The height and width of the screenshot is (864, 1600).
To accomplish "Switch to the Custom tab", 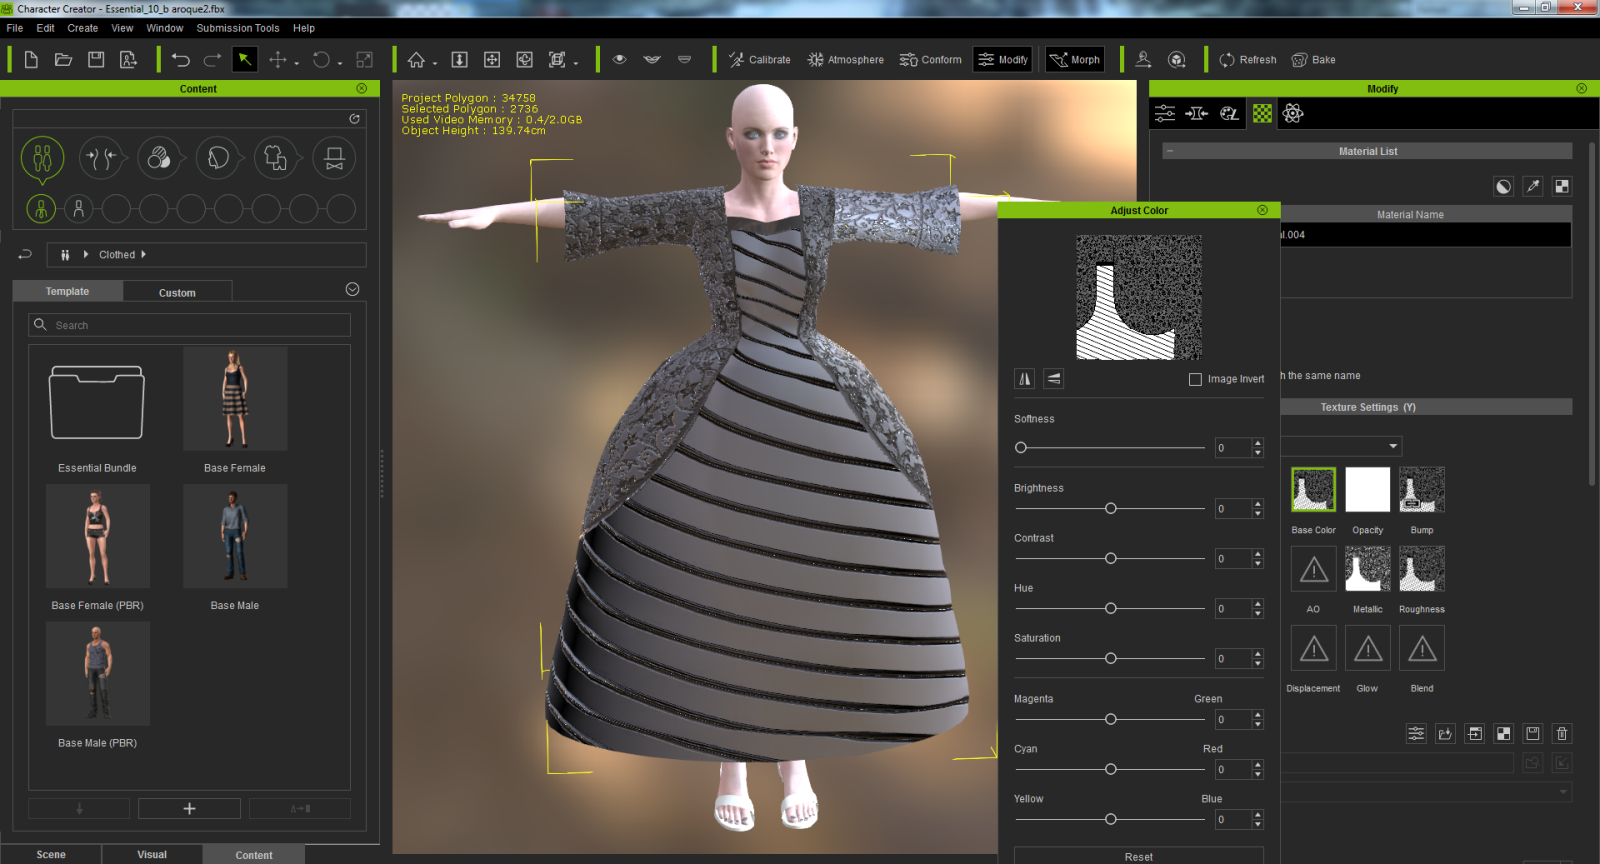I will (x=177, y=292).
